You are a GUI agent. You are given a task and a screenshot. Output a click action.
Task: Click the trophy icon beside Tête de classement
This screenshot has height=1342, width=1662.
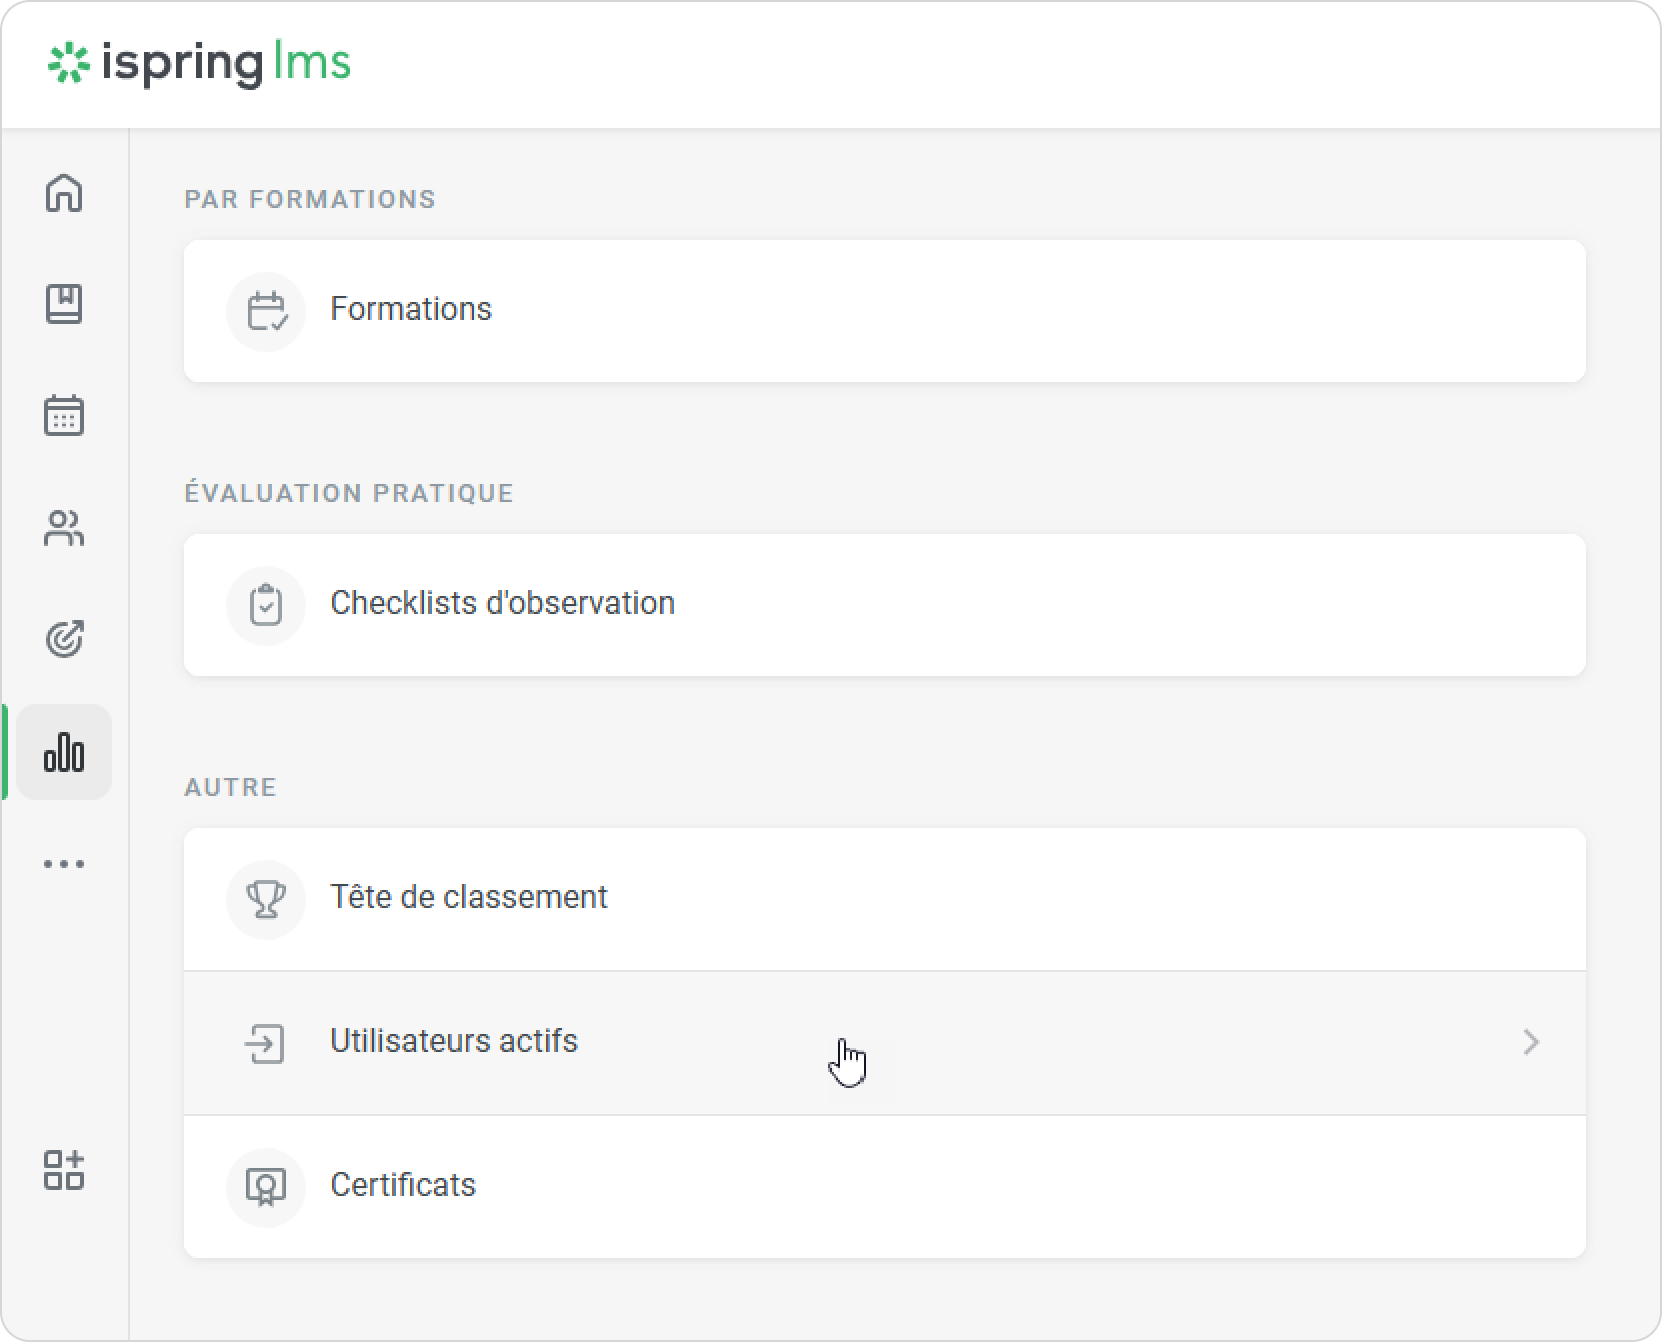266,899
